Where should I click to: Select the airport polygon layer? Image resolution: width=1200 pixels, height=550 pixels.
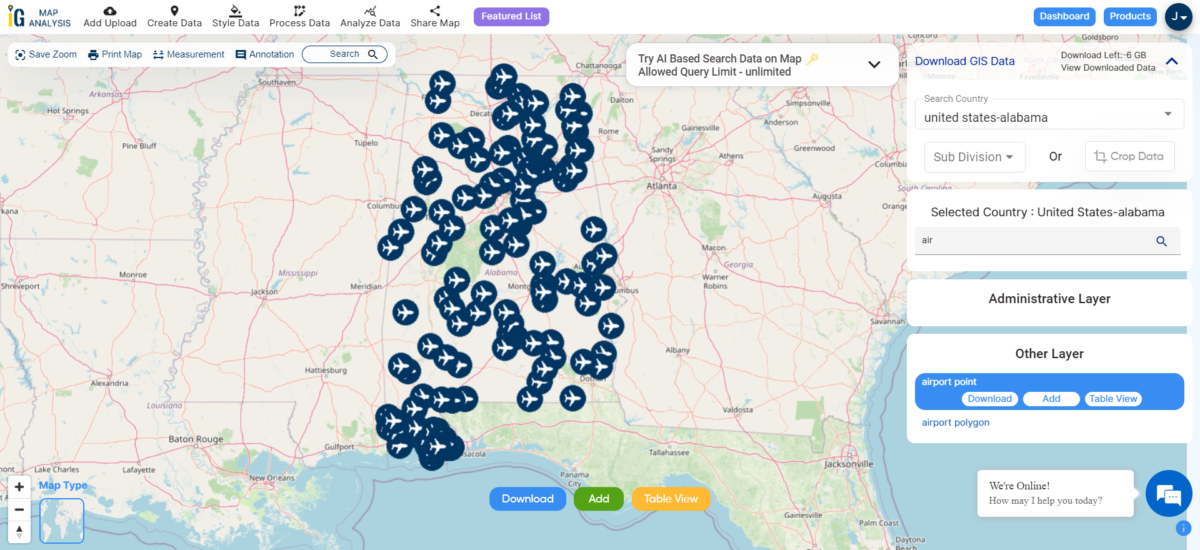(x=955, y=422)
